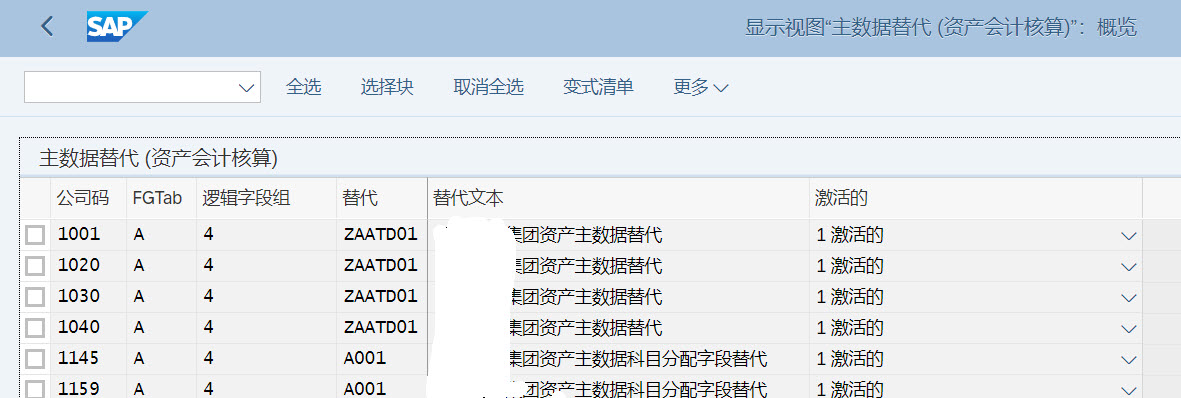Click the A001 cell in row 1159

tap(382, 387)
